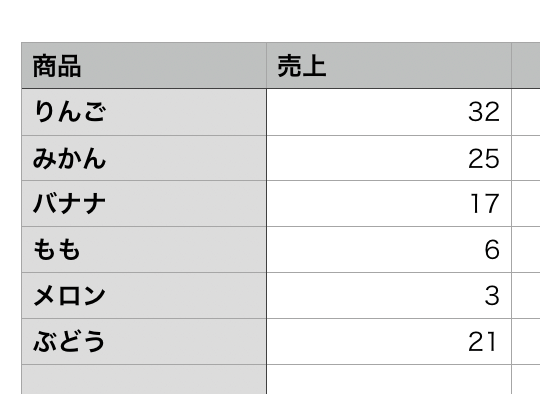The width and height of the screenshot is (540, 394).
Task: Select the empty cell right of 17
Action: (x=526, y=204)
